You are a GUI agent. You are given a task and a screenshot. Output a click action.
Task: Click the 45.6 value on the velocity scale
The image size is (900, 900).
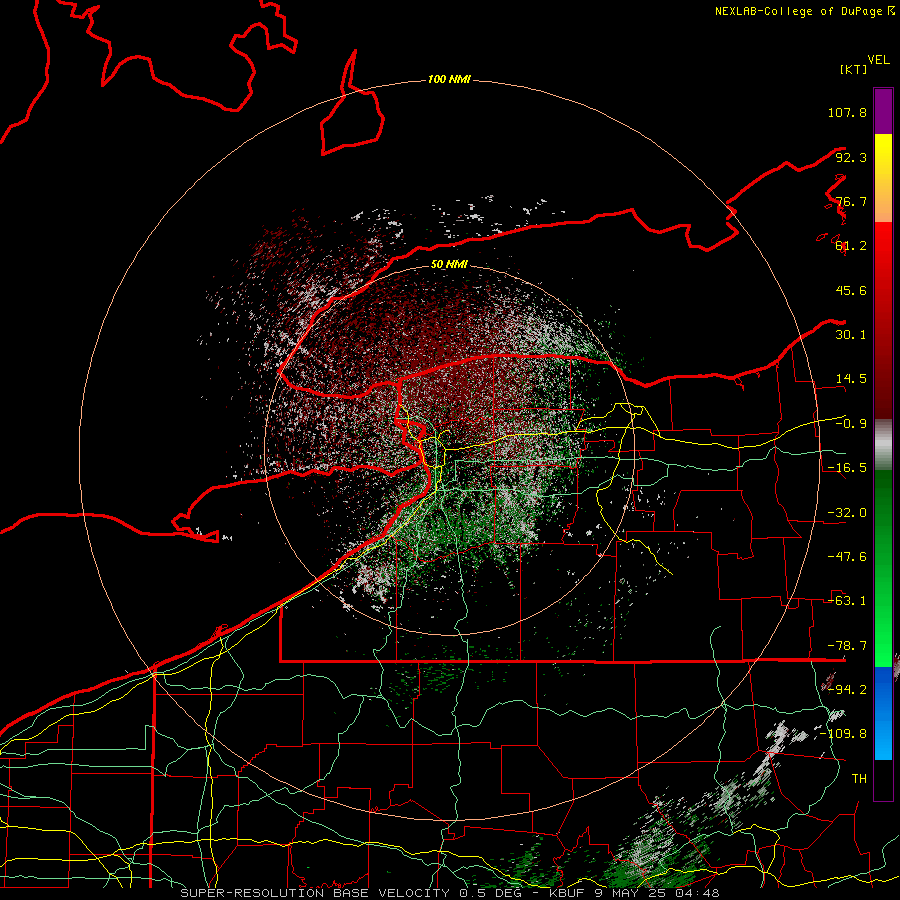tap(851, 290)
